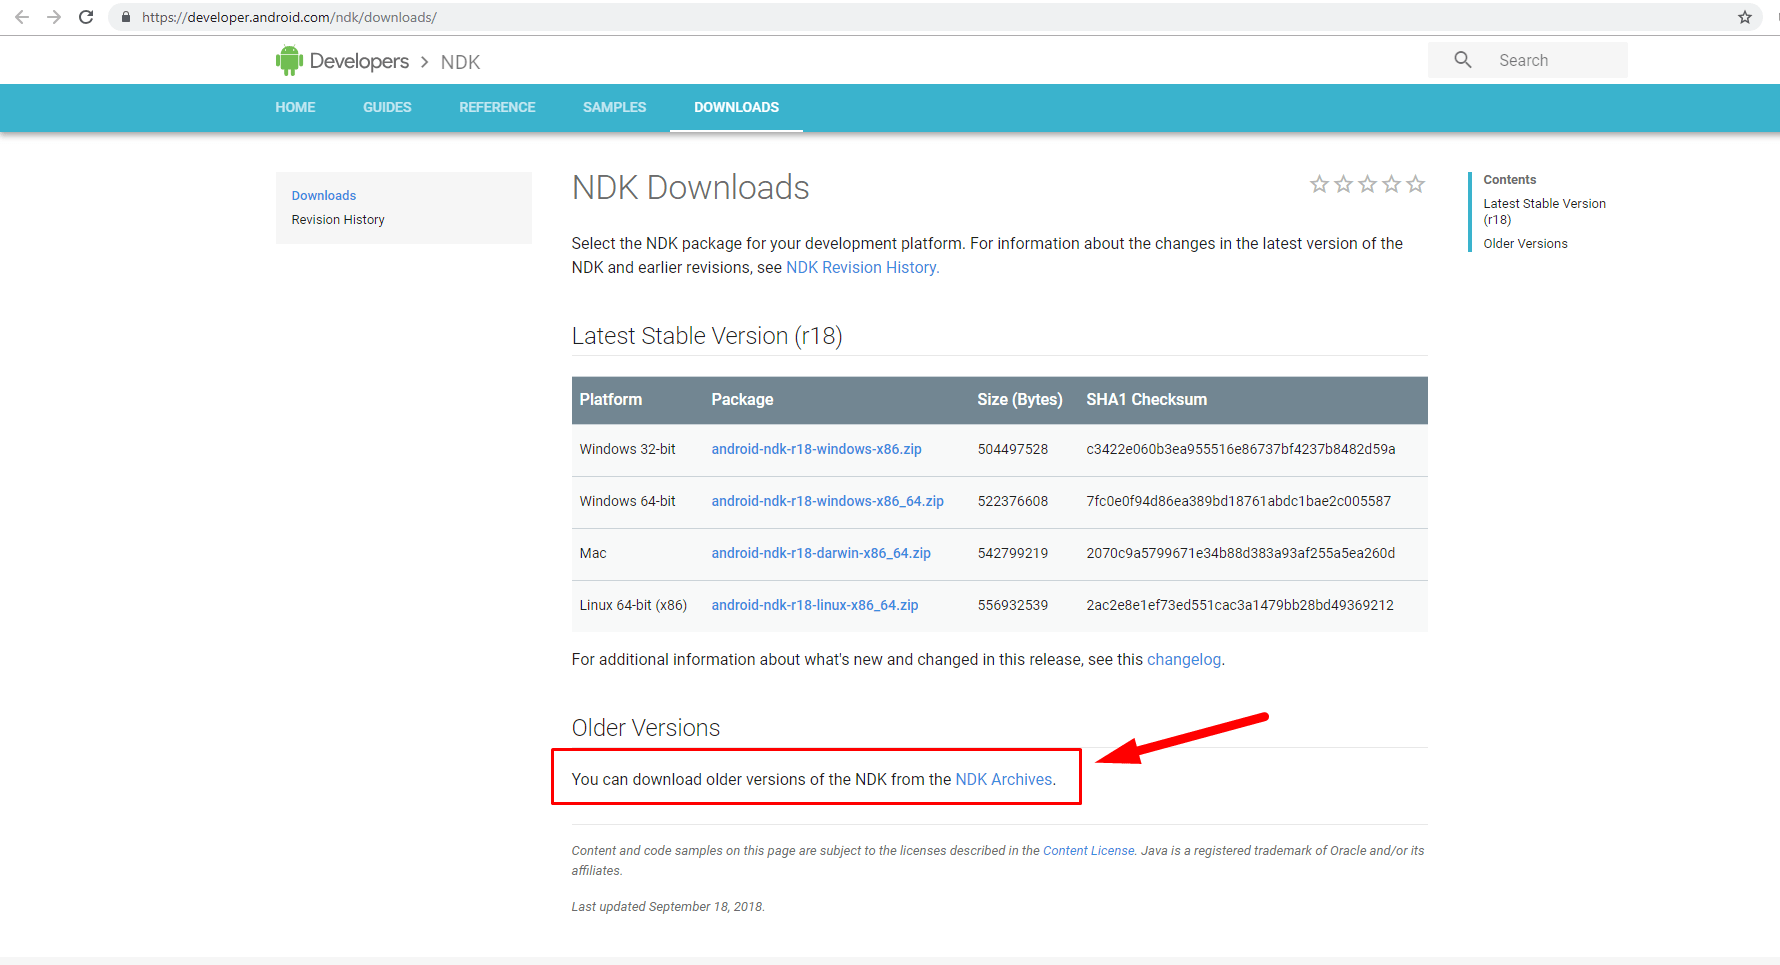
Task: Jump to Older Versions in Contents
Action: (x=1525, y=244)
